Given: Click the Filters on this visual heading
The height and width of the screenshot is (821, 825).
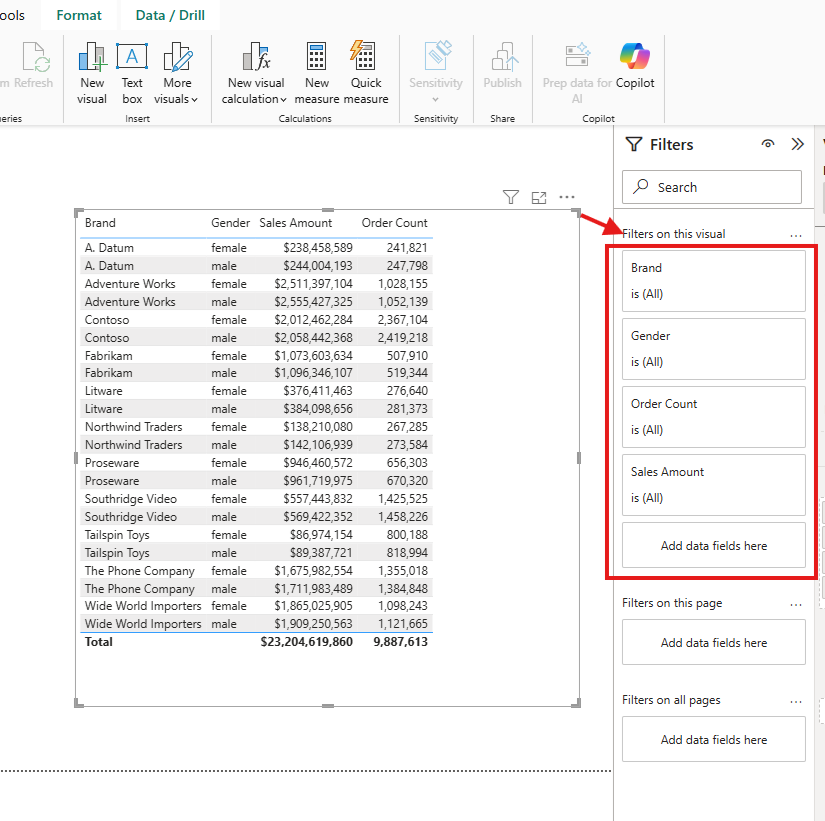Looking at the screenshot, I should click(x=673, y=234).
